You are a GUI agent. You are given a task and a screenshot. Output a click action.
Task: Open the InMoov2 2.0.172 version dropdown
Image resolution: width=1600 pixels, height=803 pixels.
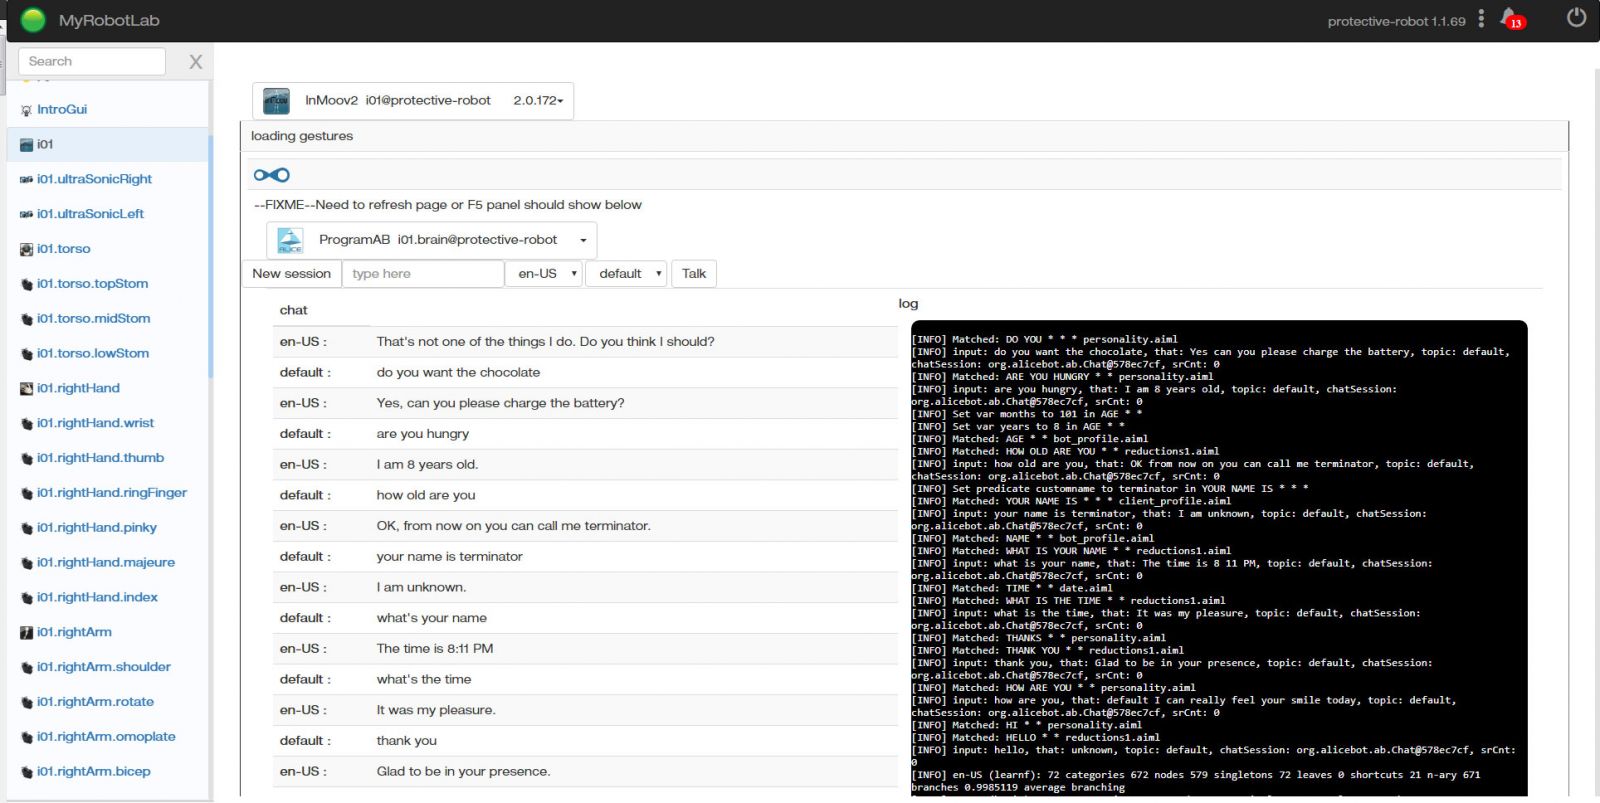coord(538,101)
